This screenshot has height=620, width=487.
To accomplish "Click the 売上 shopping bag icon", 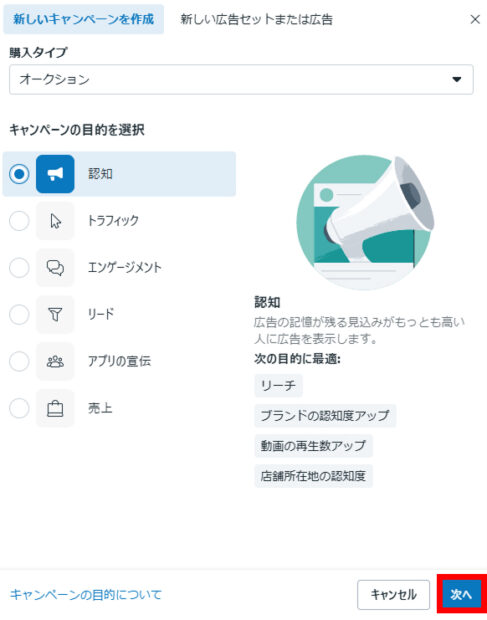I will click(55, 408).
